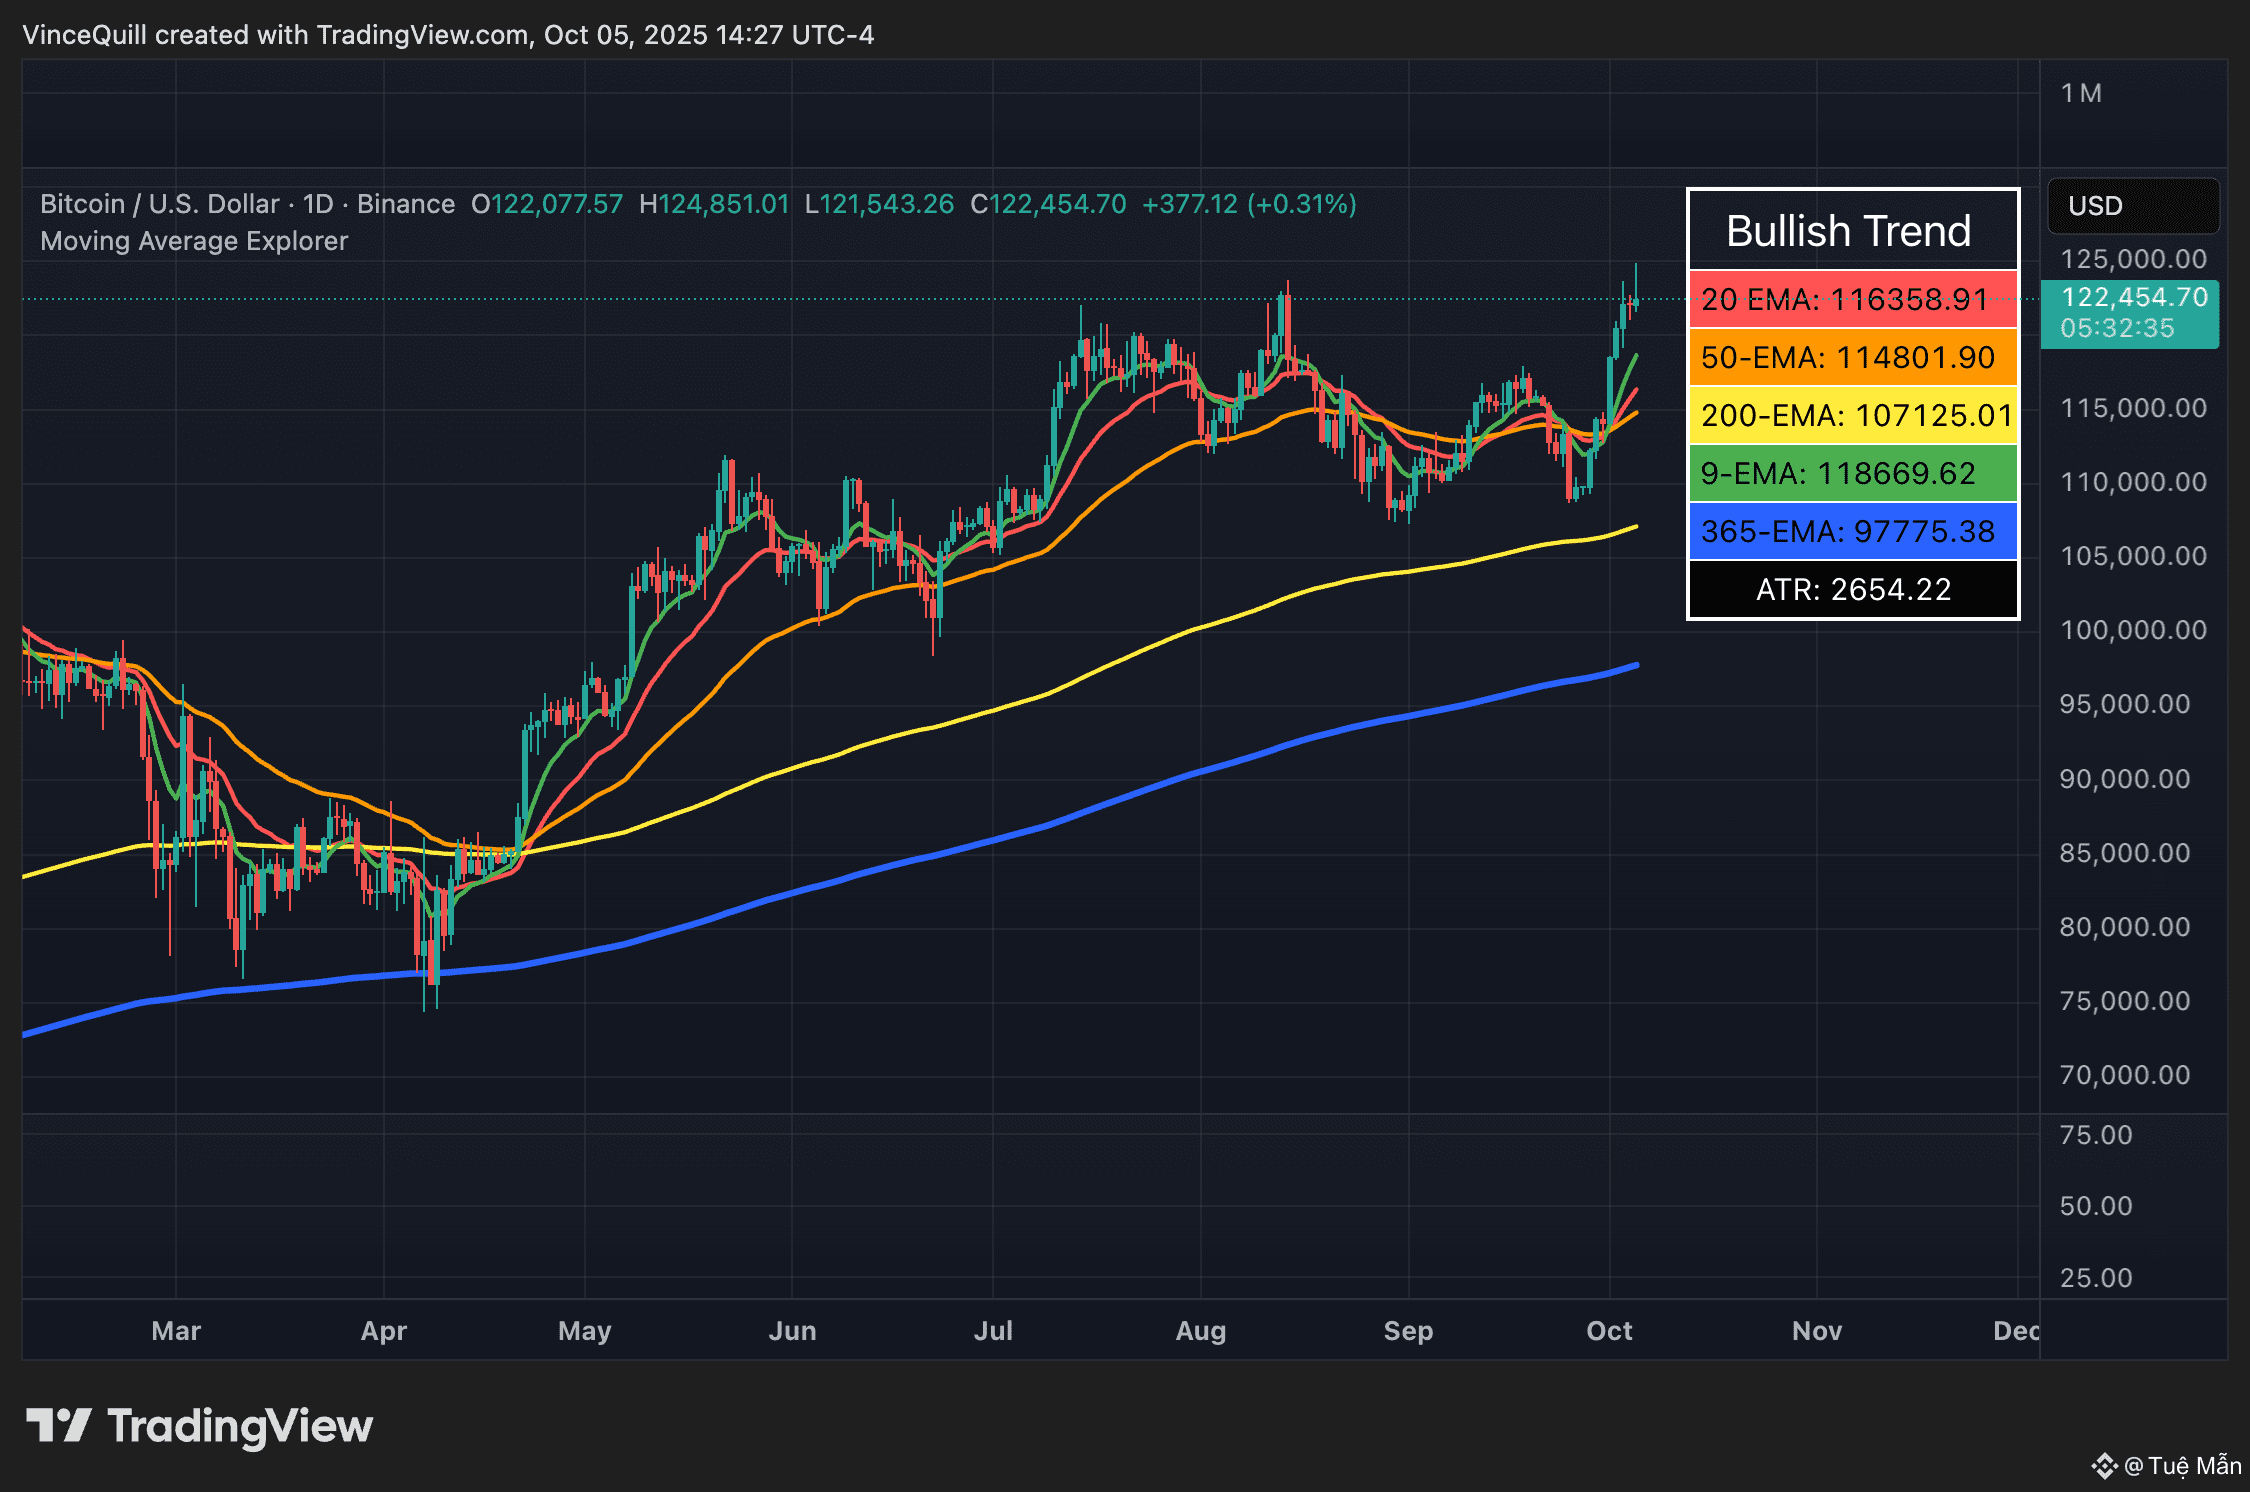Click the blue 365-EMA table row
Screen dimensions: 2250x1492
pyautogui.click(x=1852, y=531)
